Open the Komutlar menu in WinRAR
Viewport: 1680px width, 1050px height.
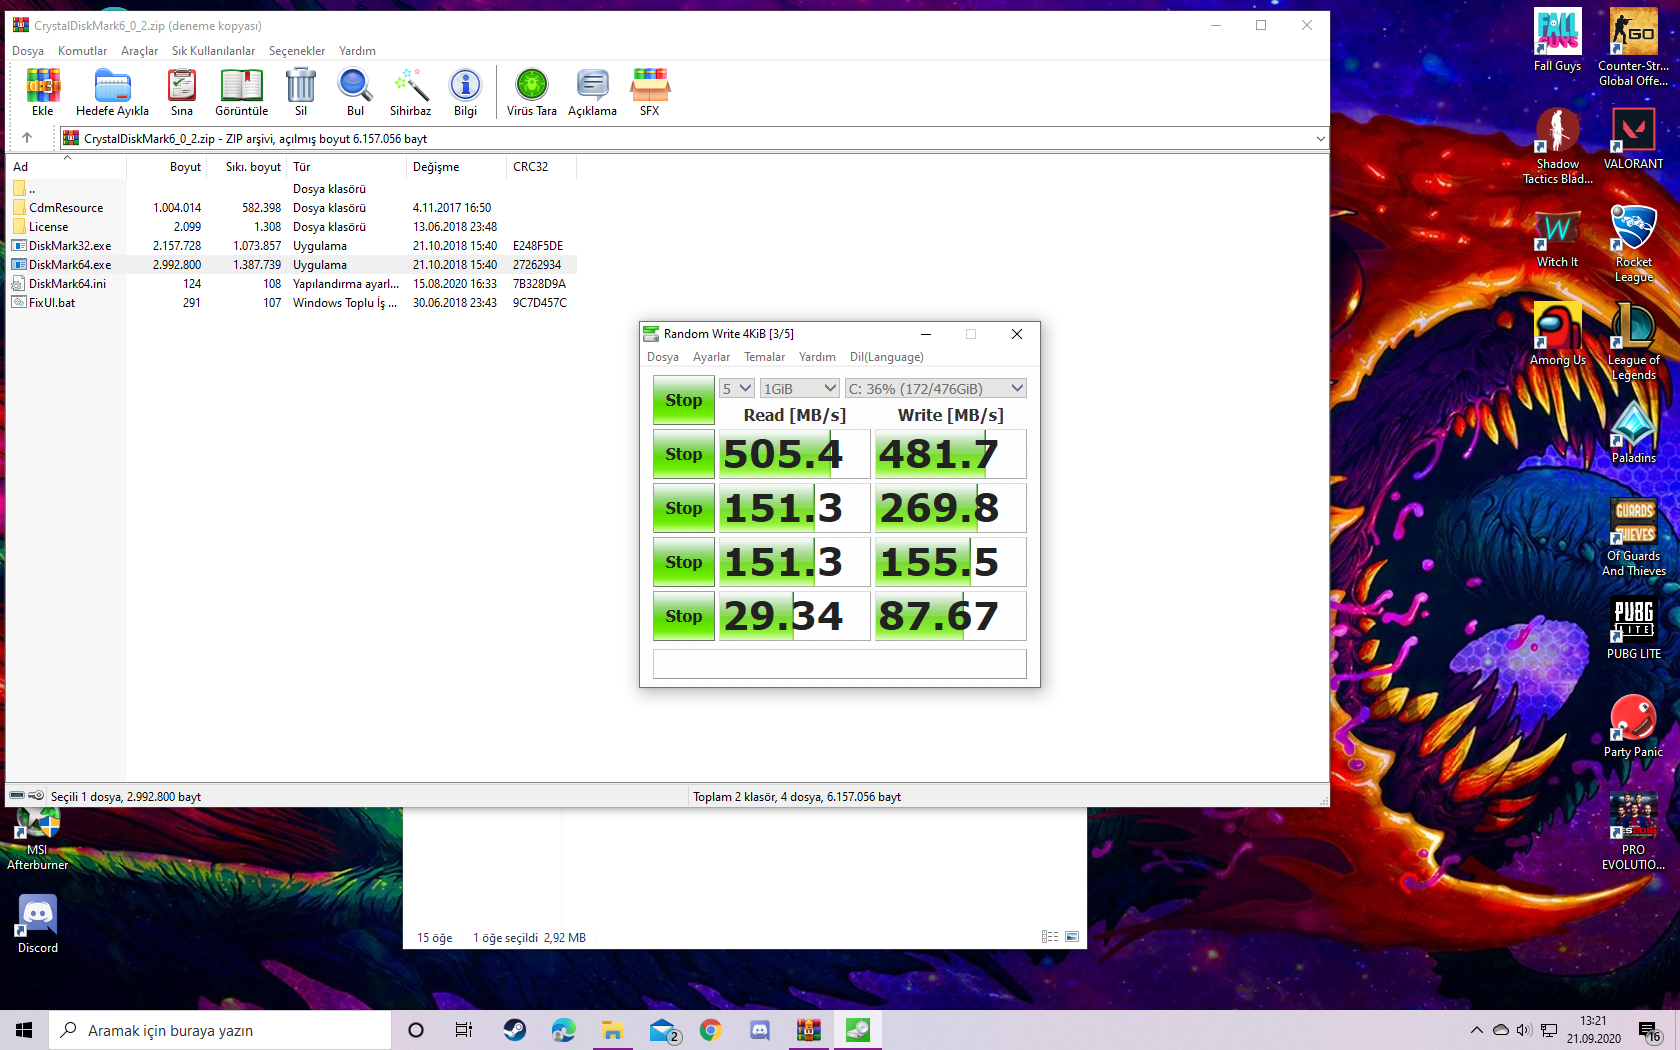(x=82, y=51)
